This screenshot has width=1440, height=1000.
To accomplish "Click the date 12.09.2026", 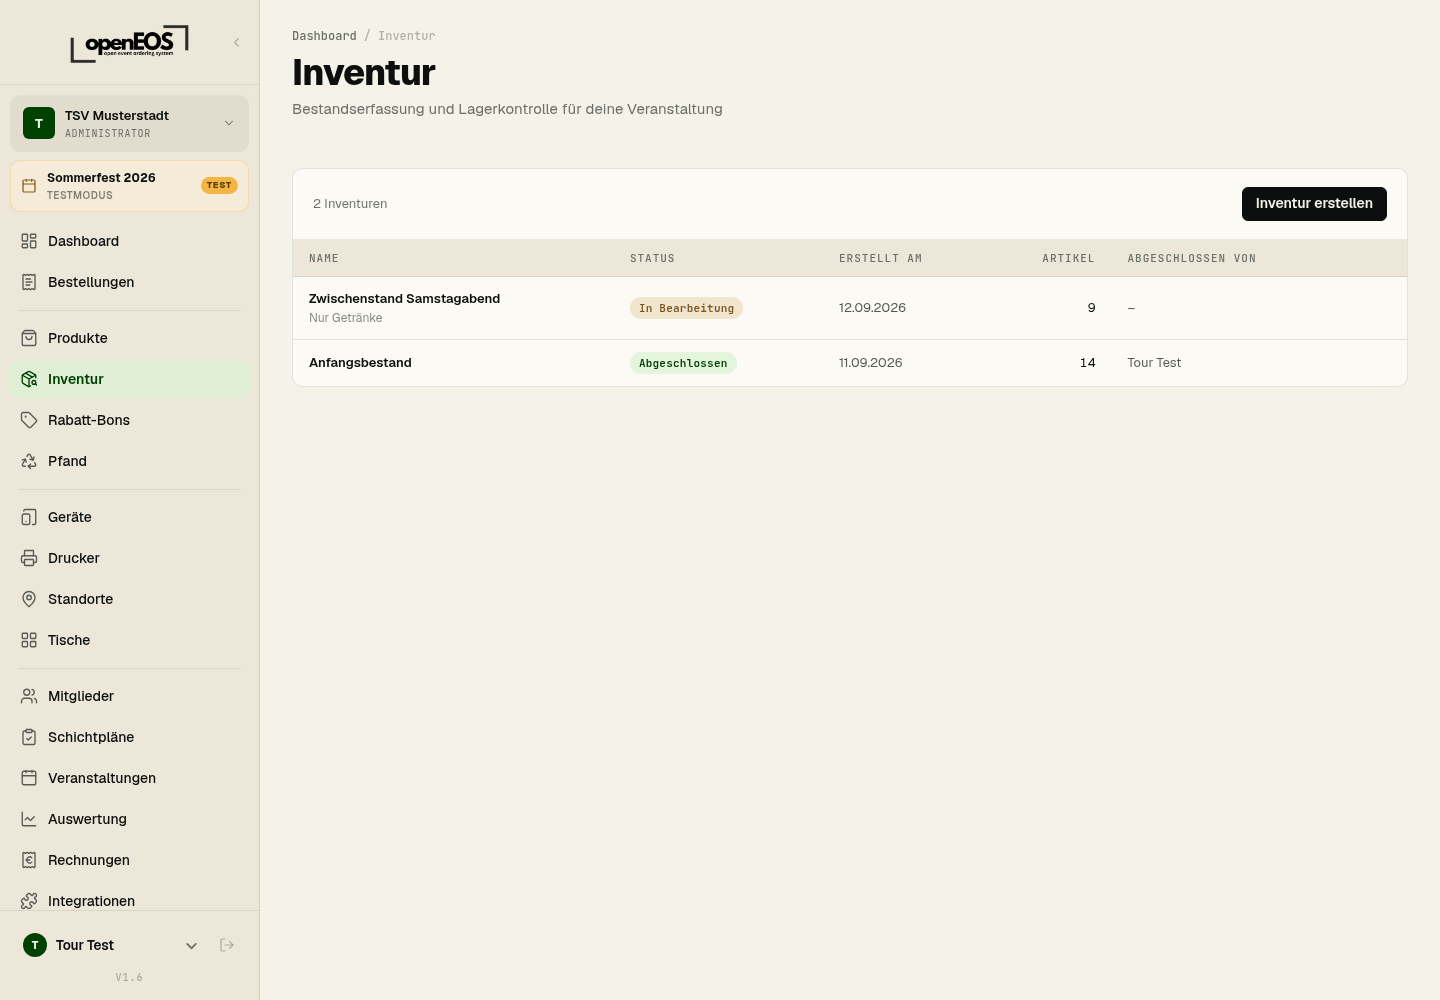I will coord(872,308).
